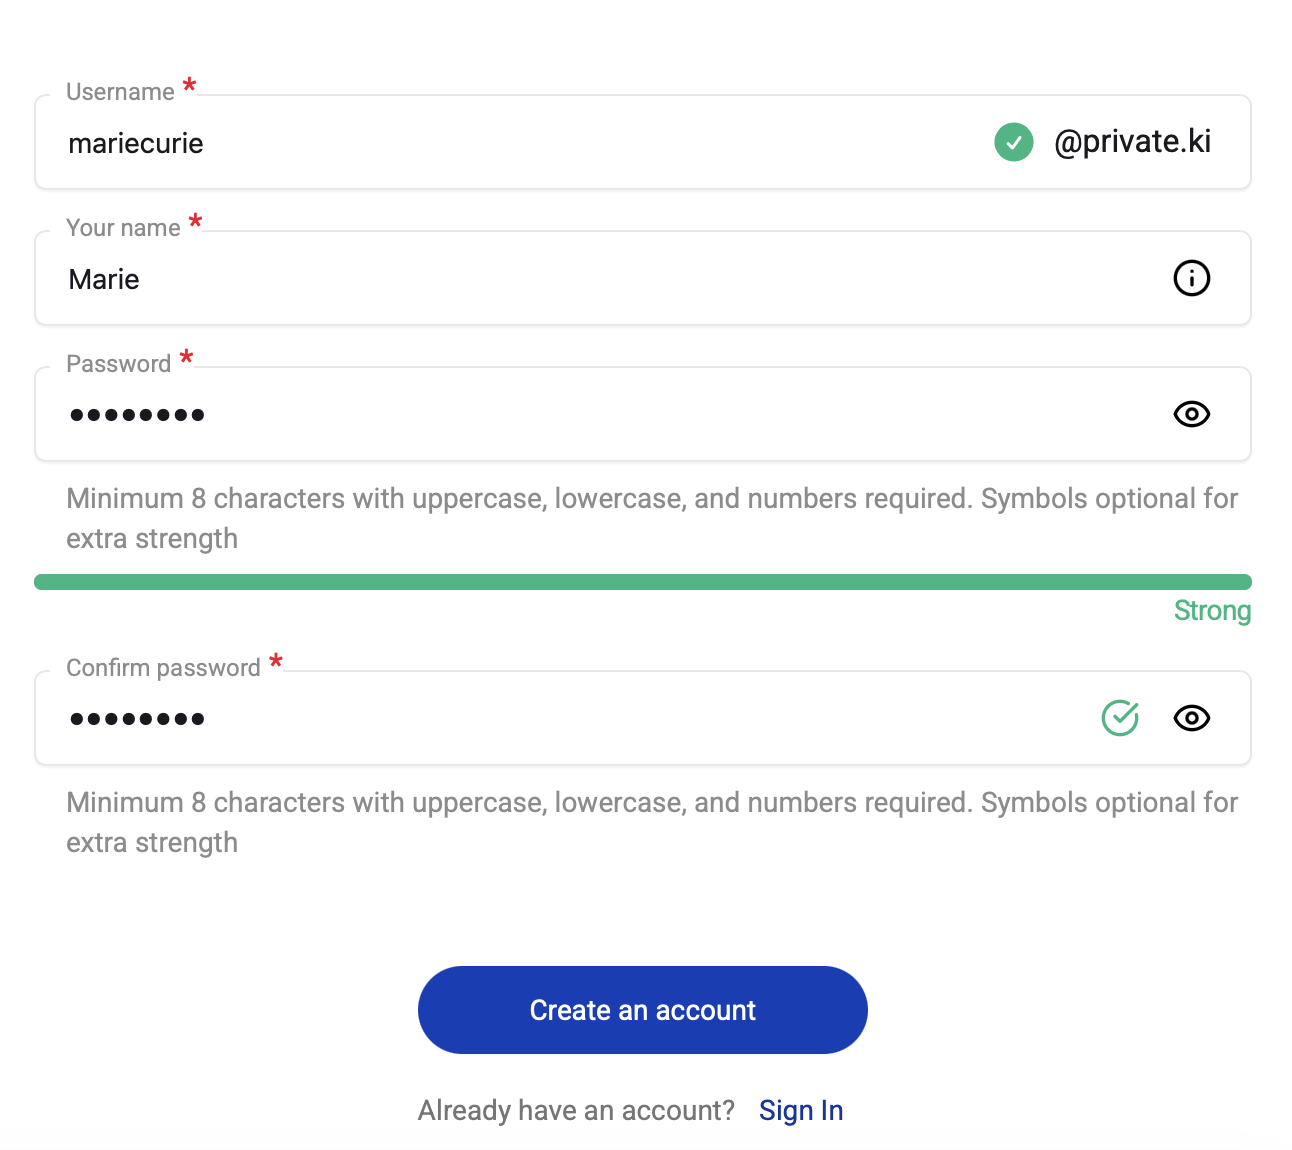The width and height of the screenshot is (1292, 1150).
Task: Click the Password field label
Action: tap(118, 364)
